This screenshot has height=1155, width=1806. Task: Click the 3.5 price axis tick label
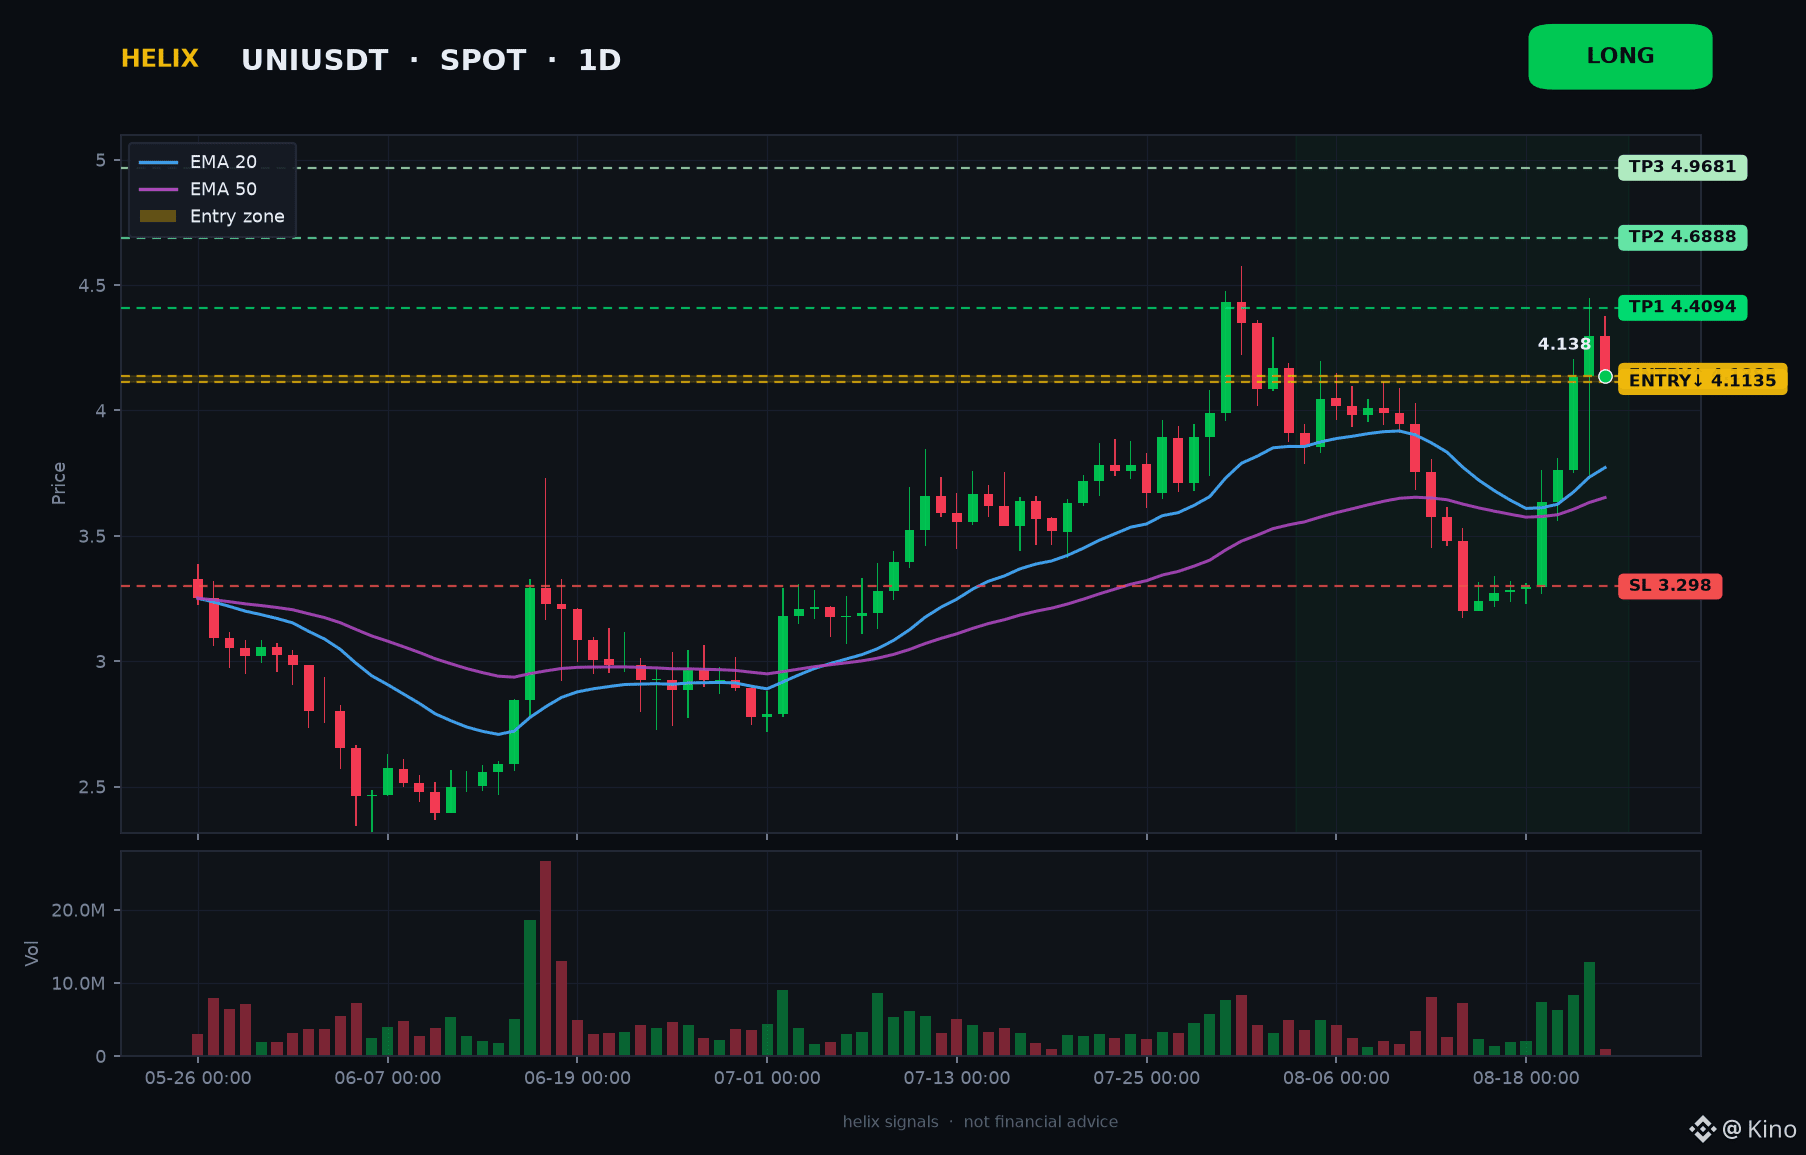pyautogui.click(x=92, y=537)
